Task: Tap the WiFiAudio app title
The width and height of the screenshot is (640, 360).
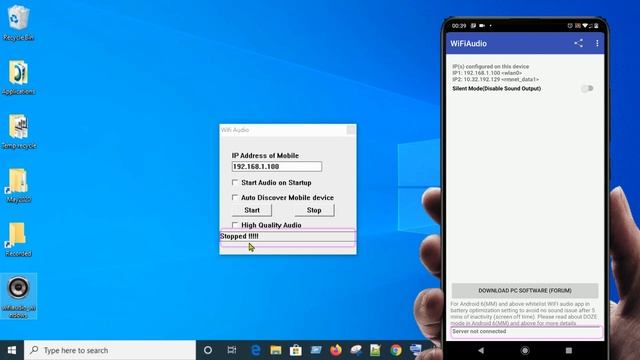Action: coord(468,44)
